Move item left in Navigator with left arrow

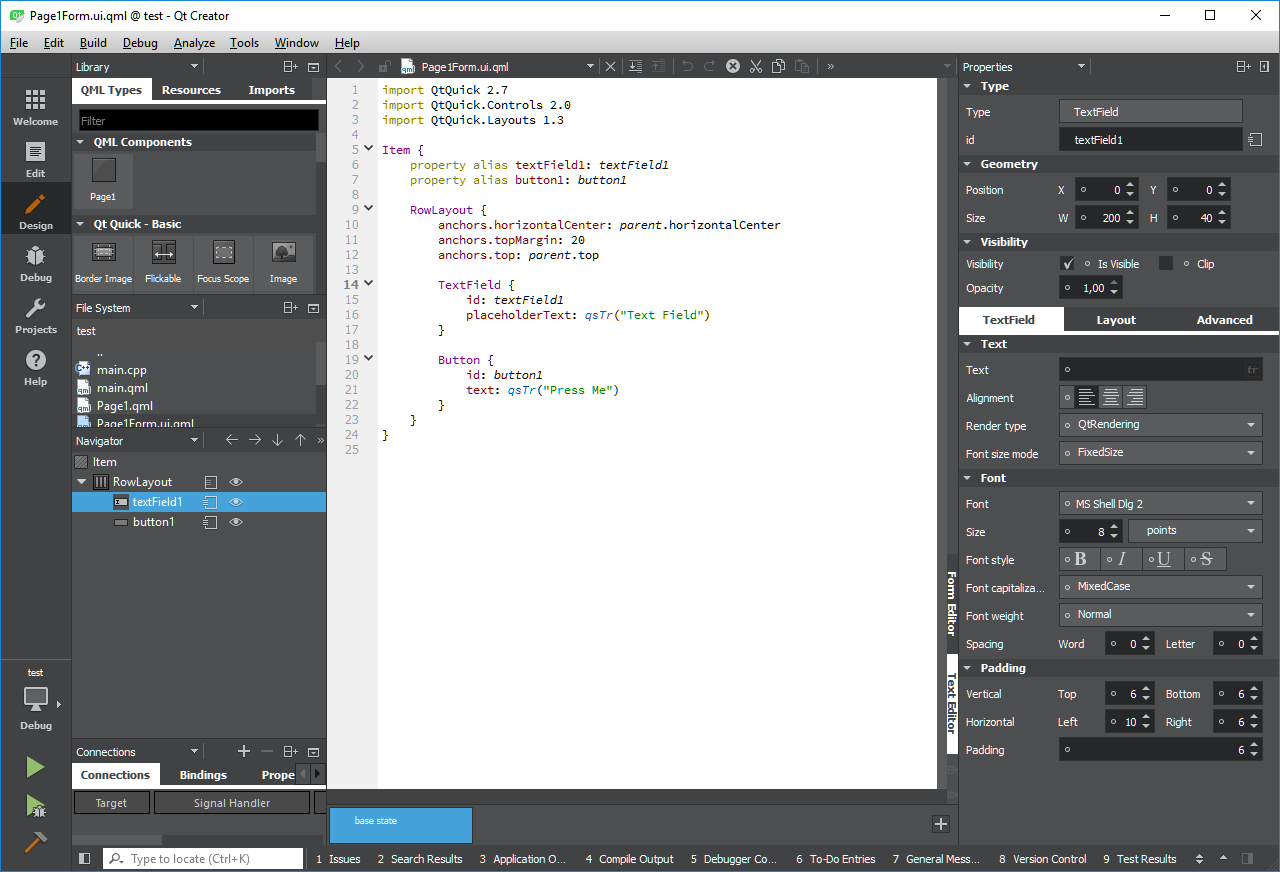point(231,440)
